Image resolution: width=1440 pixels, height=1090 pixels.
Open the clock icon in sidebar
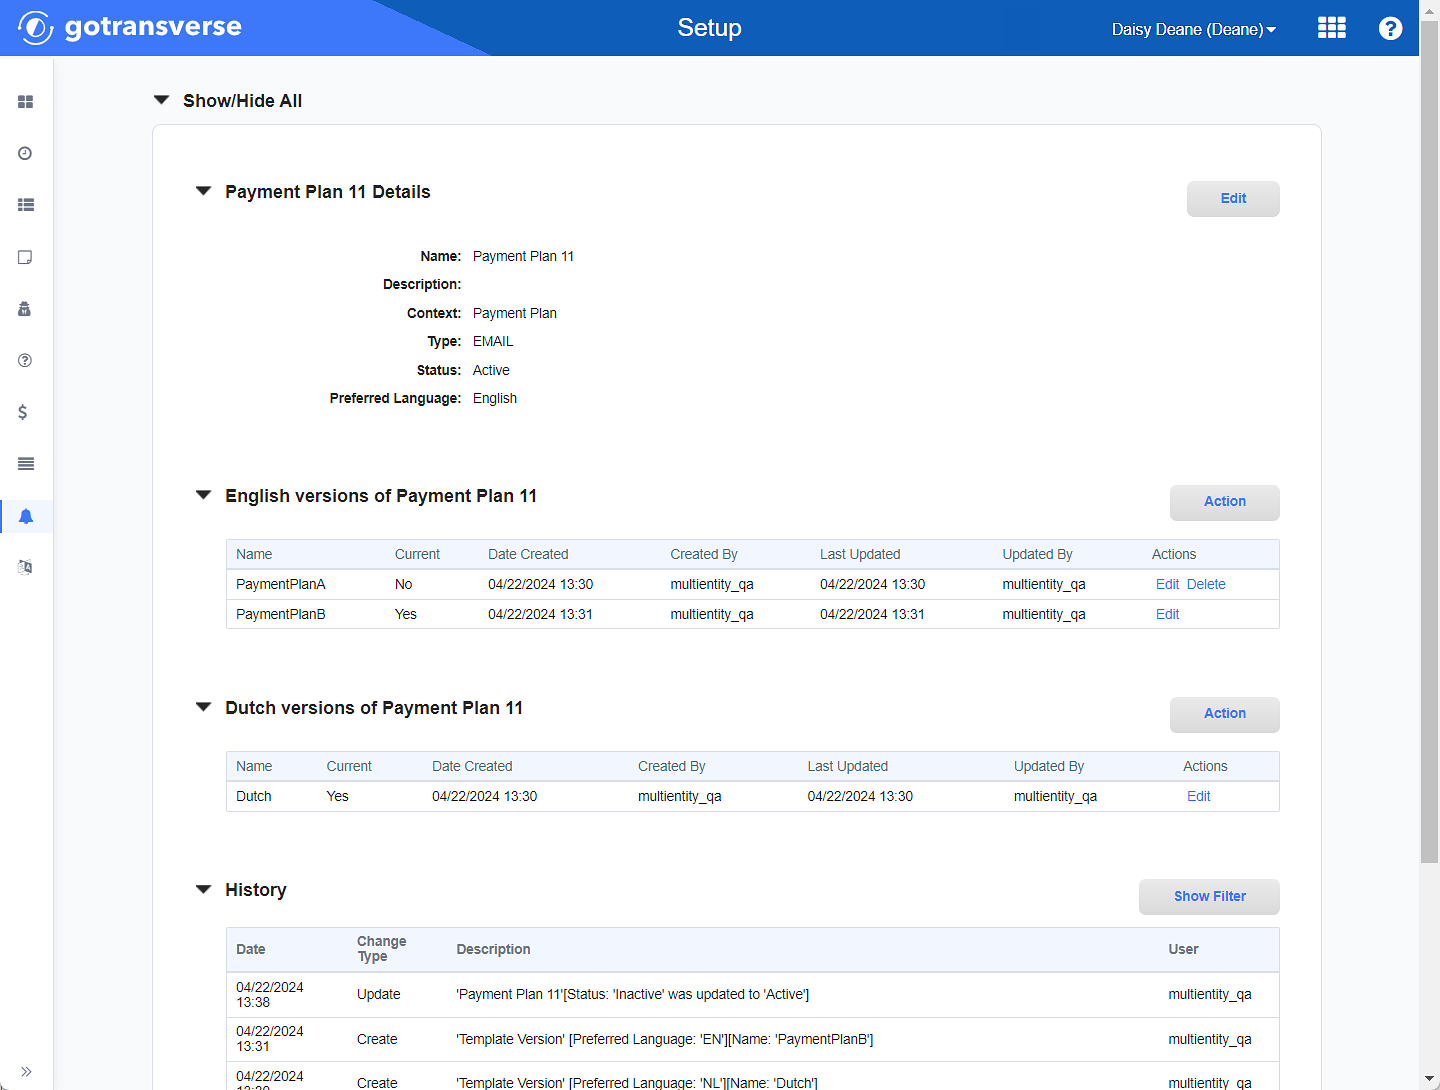[26, 153]
